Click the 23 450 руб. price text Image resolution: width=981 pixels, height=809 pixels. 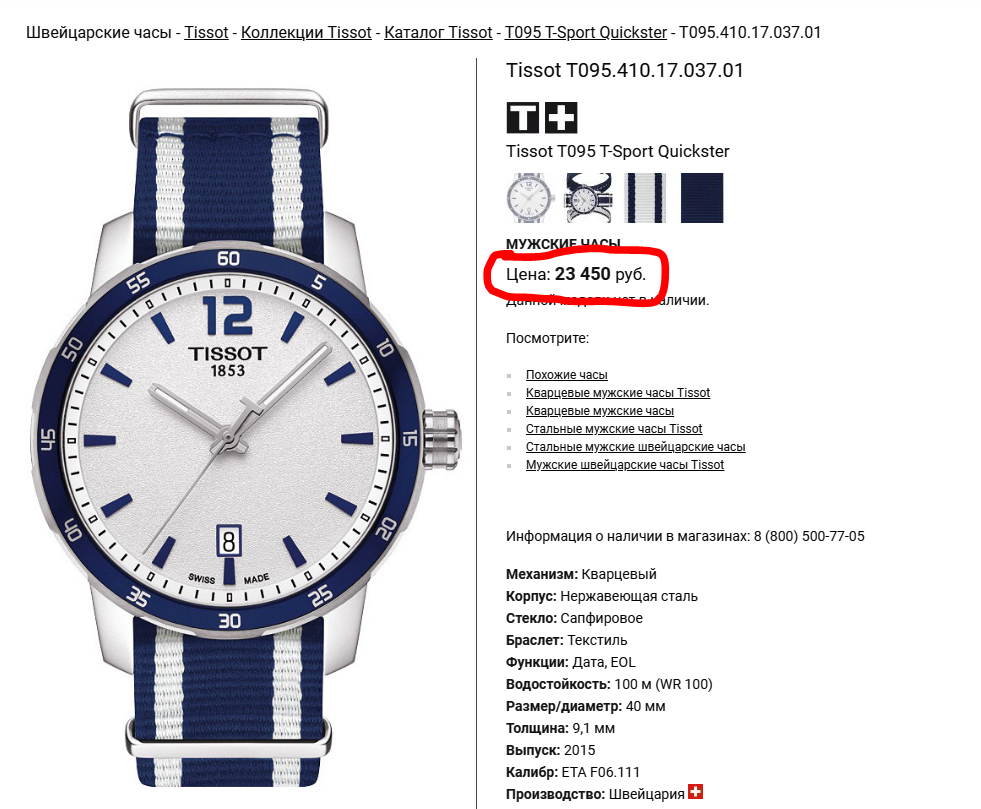coord(600,274)
